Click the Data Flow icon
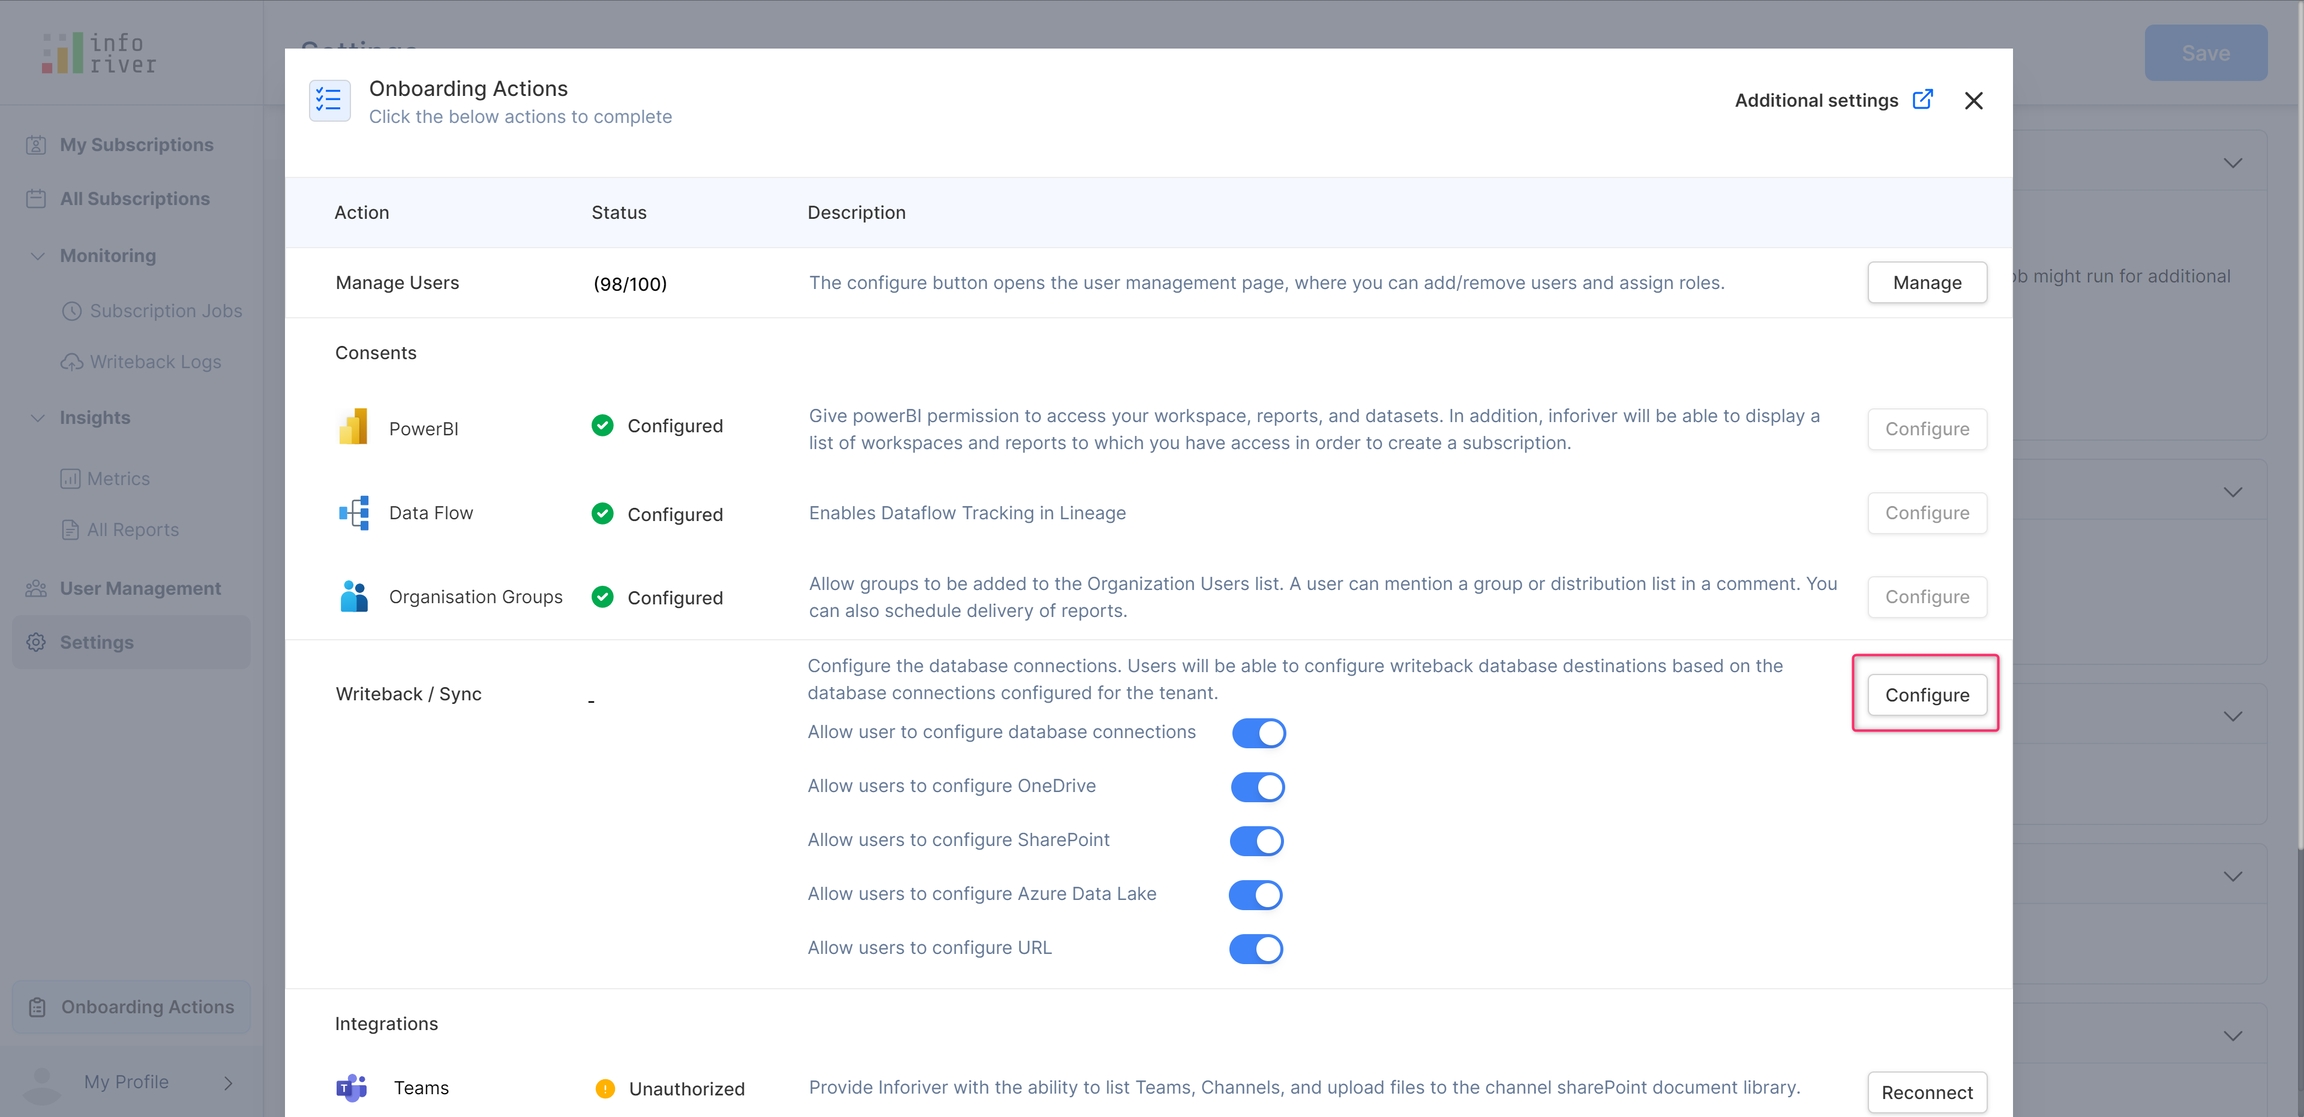The height and width of the screenshot is (1117, 2304). point(354,513)
